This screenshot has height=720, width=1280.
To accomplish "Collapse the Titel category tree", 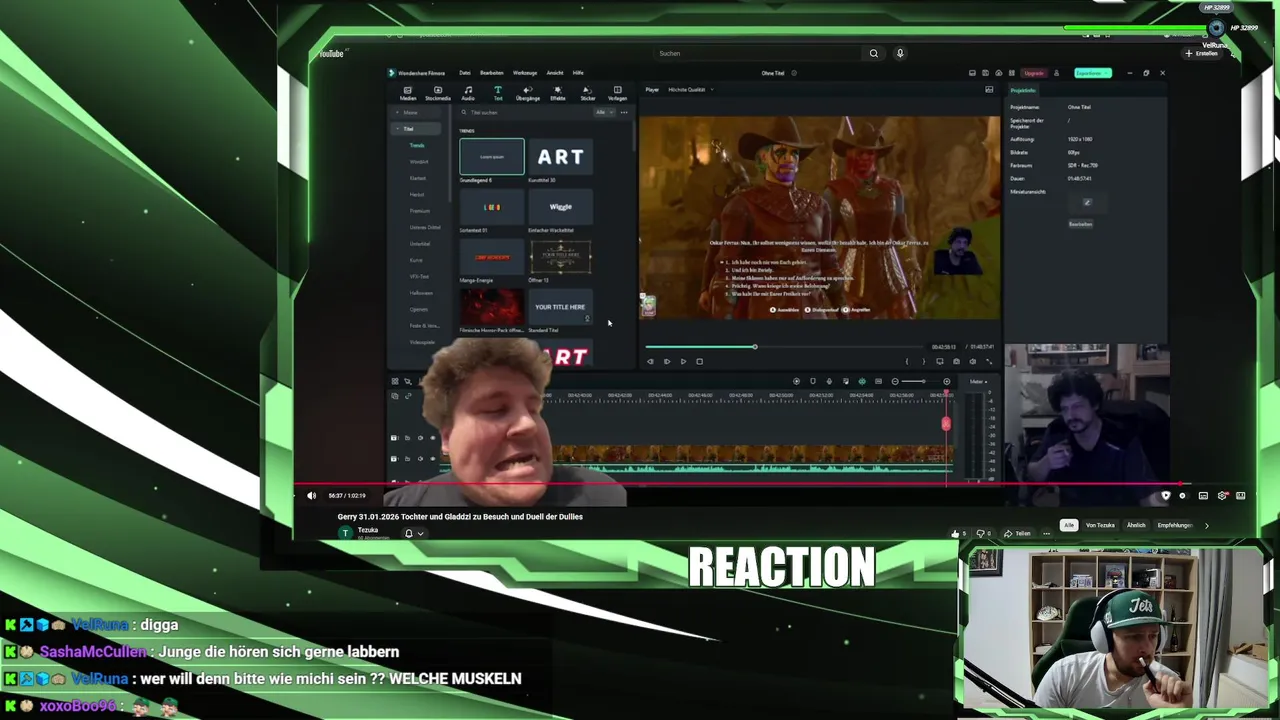I will [397, 129].
